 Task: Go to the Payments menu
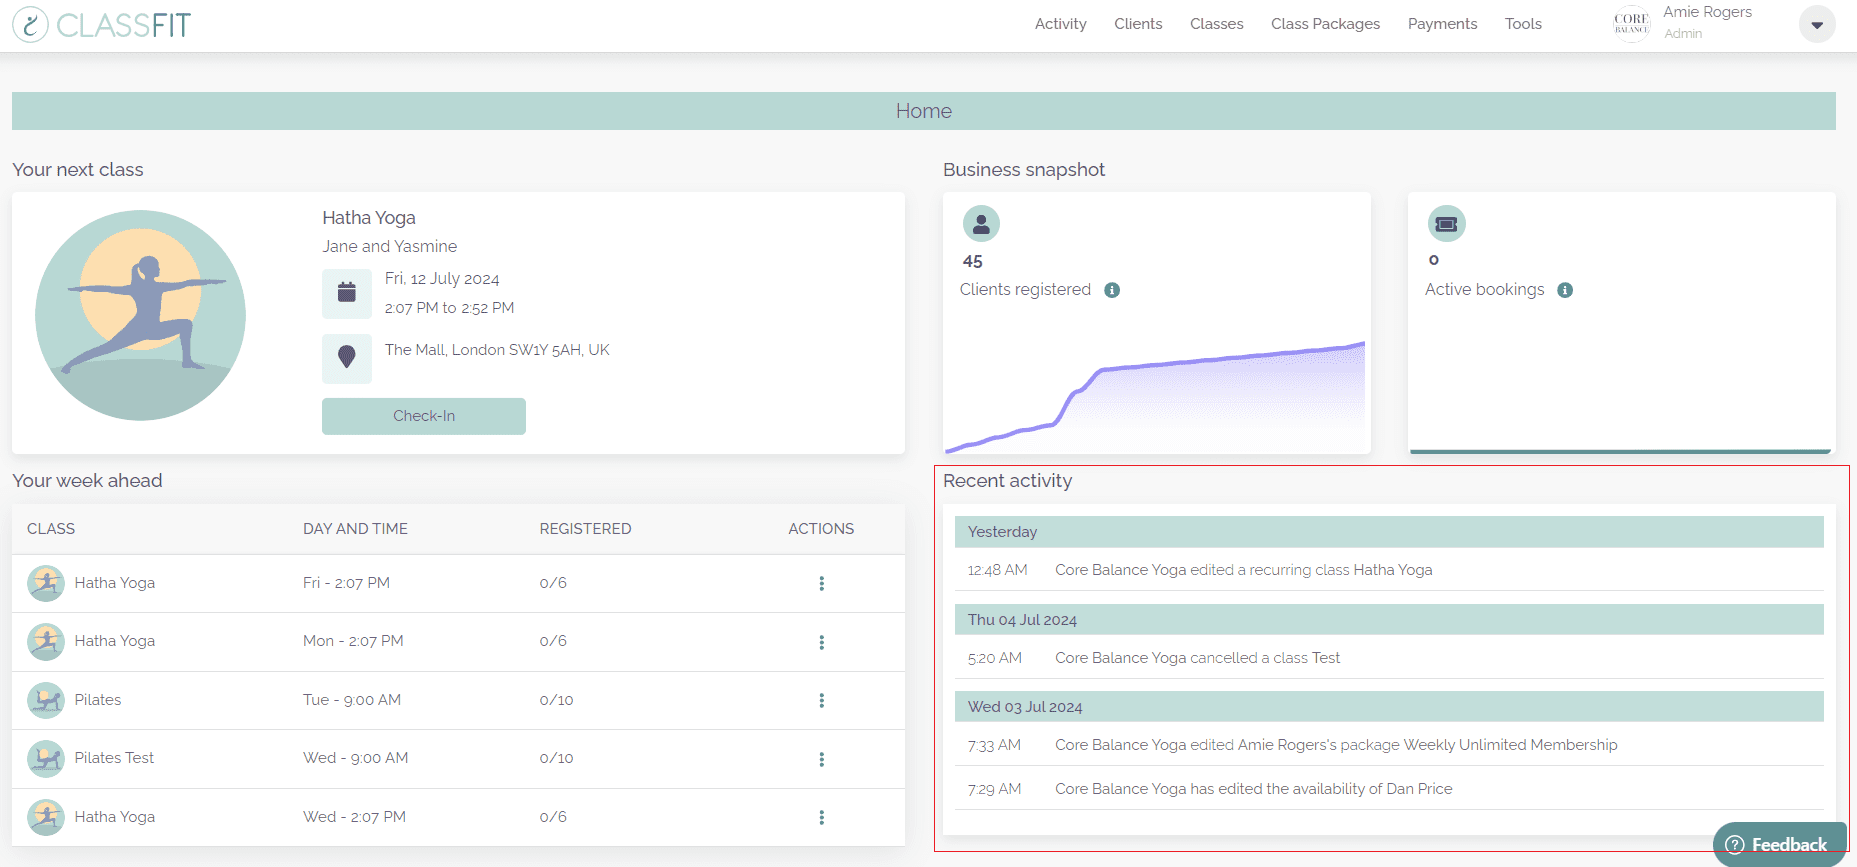(1441, 24)
